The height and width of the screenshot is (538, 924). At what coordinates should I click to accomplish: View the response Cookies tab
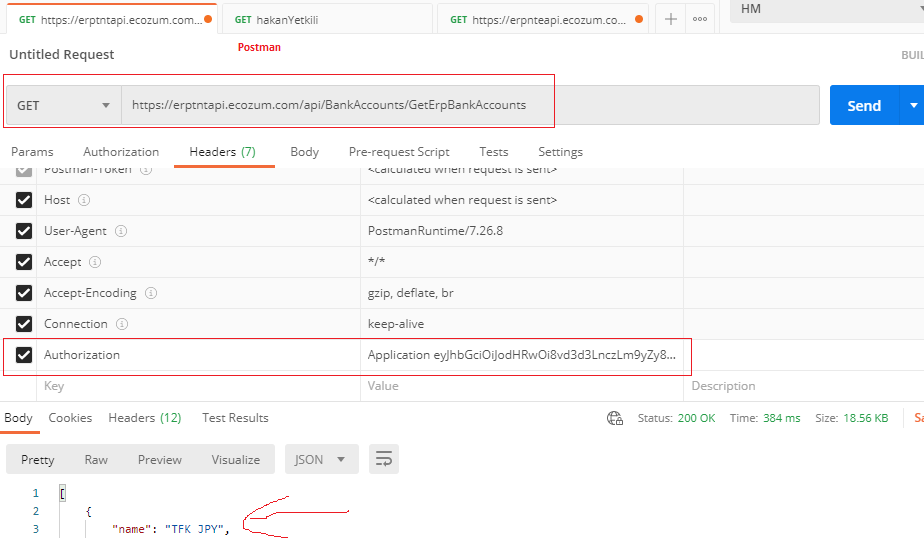coord(70,418)
